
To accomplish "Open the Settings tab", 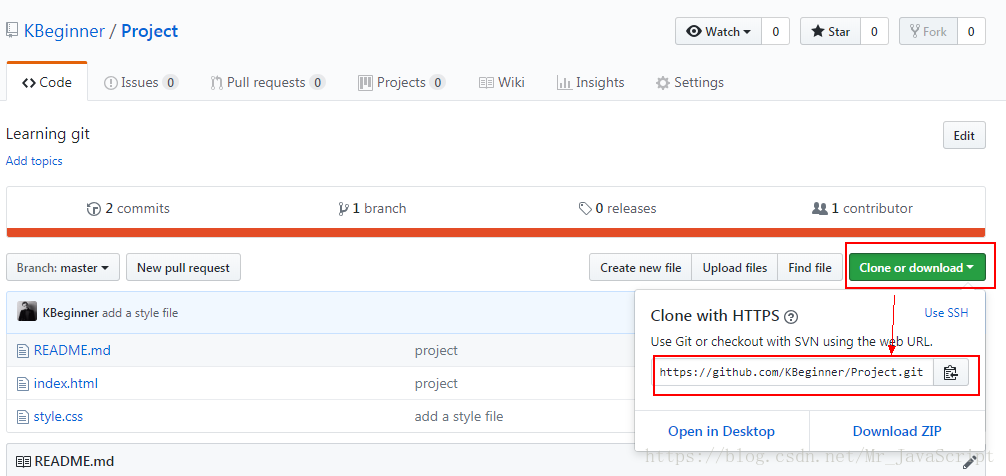I will tap(690, 82).
